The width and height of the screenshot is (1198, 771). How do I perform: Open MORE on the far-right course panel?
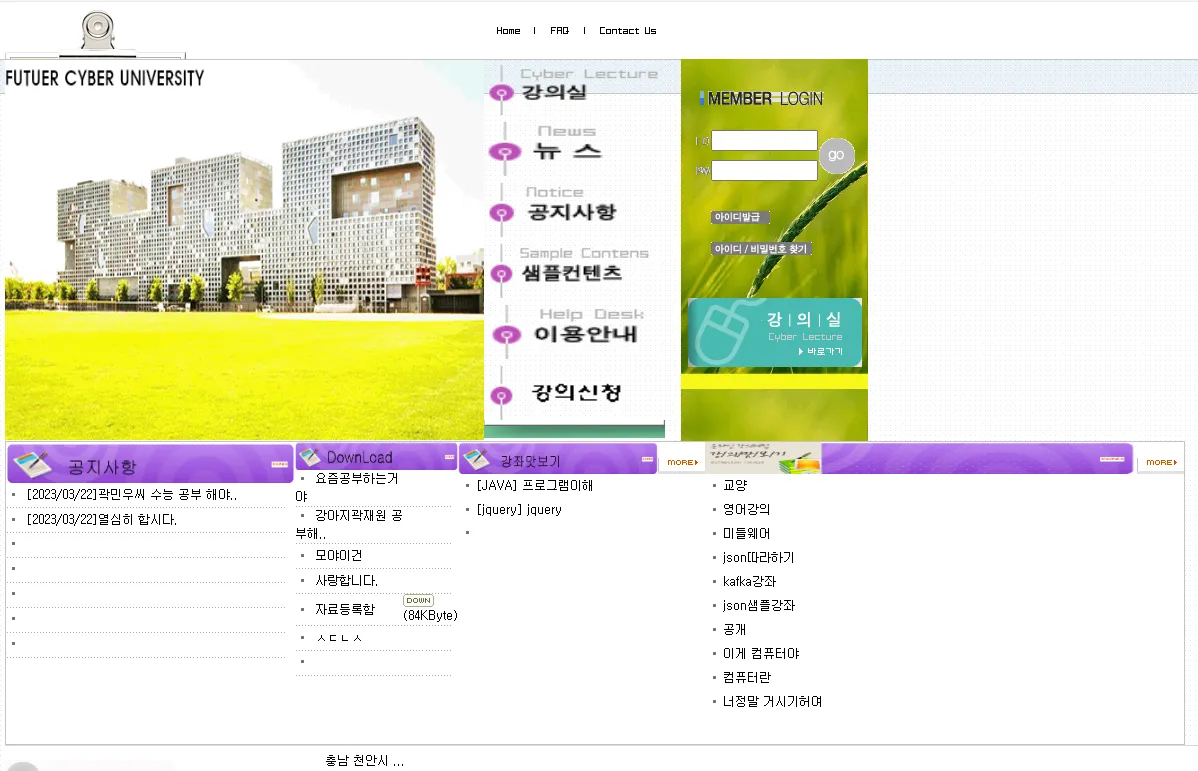pos(1160,462)
